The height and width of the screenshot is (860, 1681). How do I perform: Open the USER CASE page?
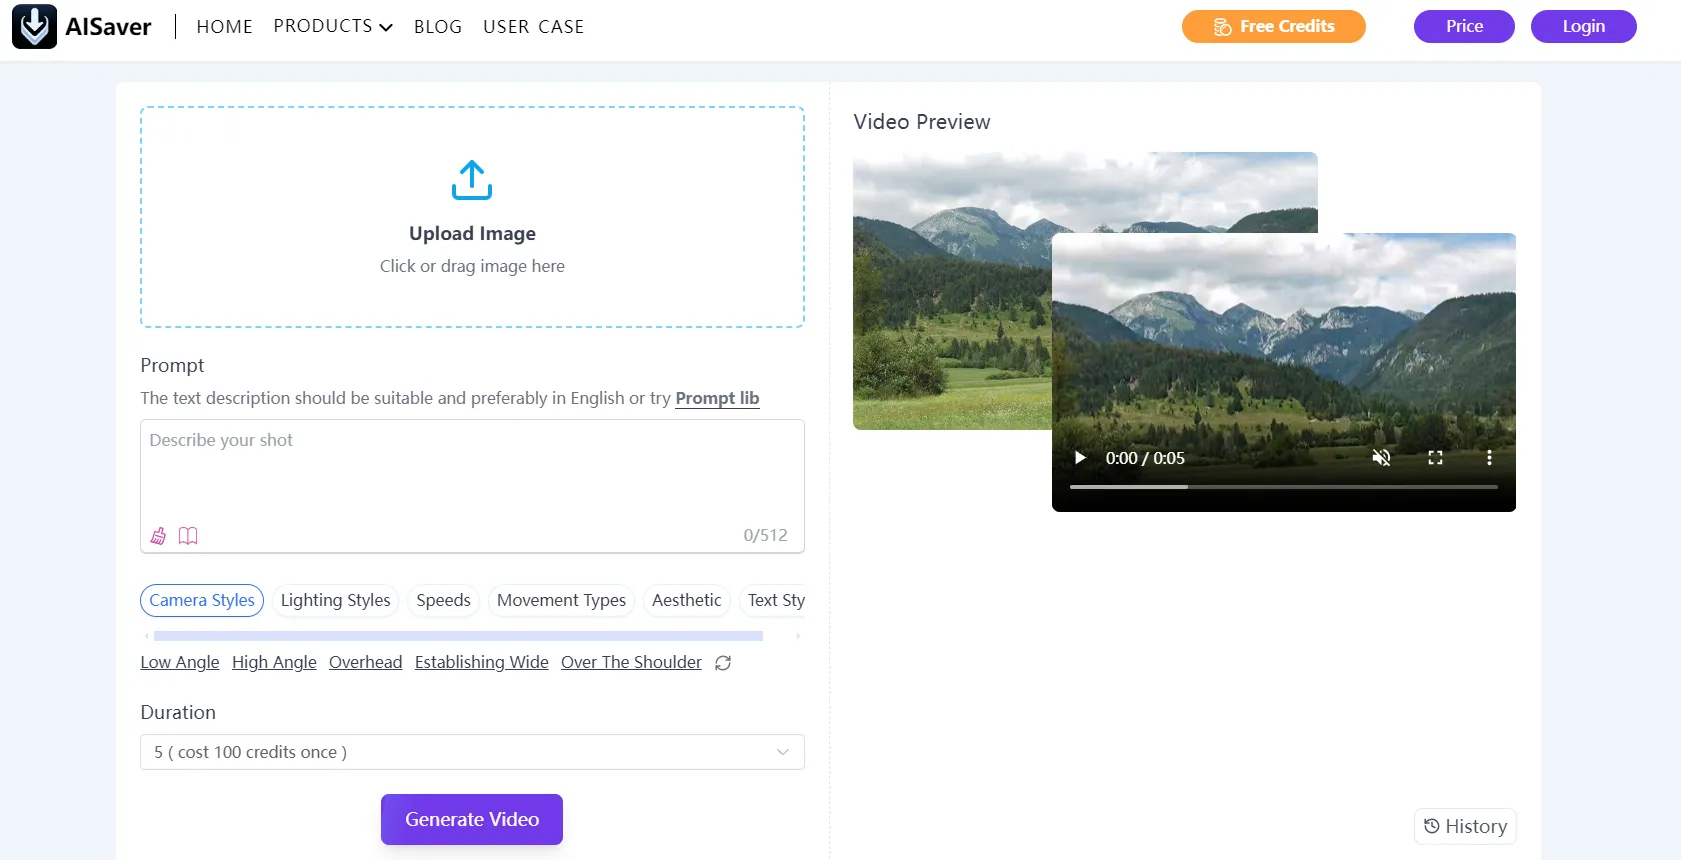(533, 27)
